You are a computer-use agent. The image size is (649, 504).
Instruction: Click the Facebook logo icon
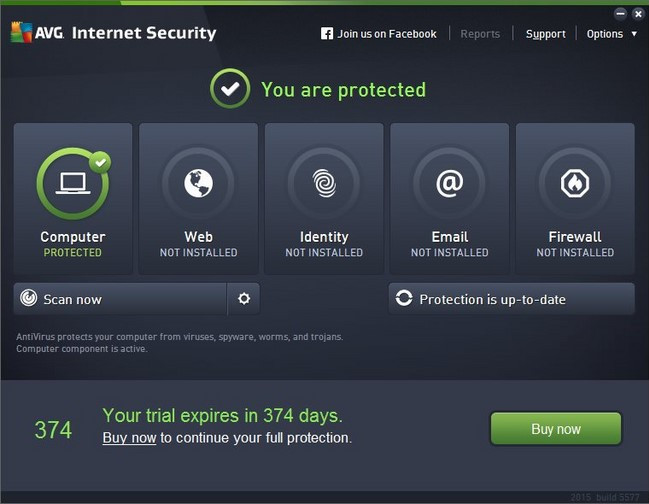[327, 34]
